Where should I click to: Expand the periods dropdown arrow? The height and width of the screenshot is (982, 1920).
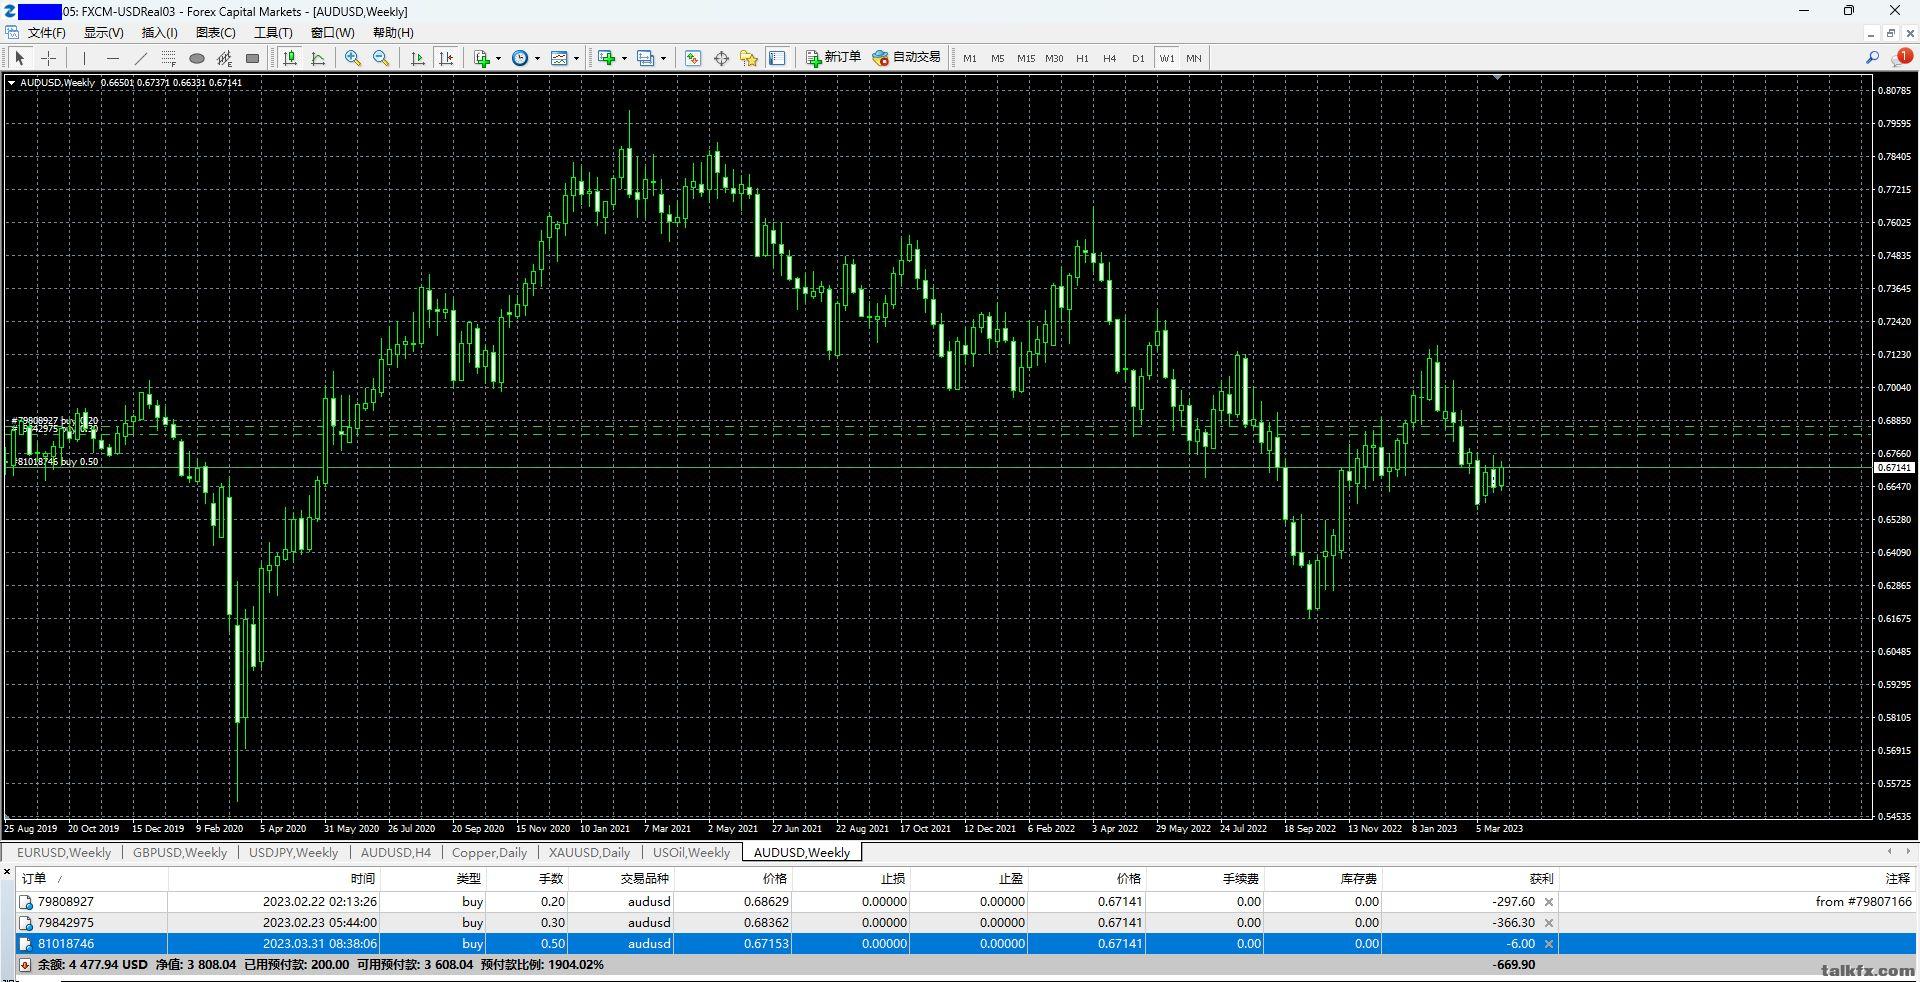[x=537, y=58]
